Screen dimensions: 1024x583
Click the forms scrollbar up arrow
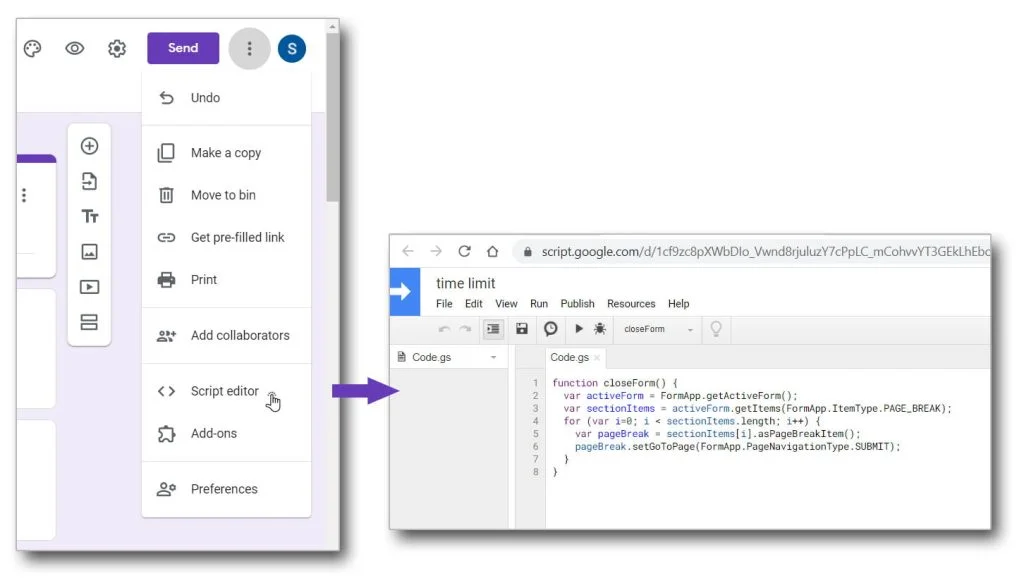pos(332,27)
